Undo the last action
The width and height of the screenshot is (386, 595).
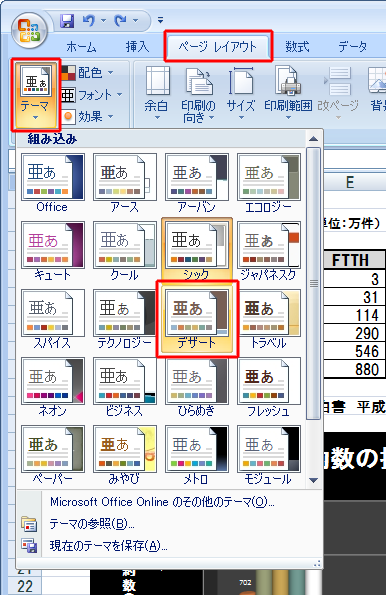click(x=89, y=20)
